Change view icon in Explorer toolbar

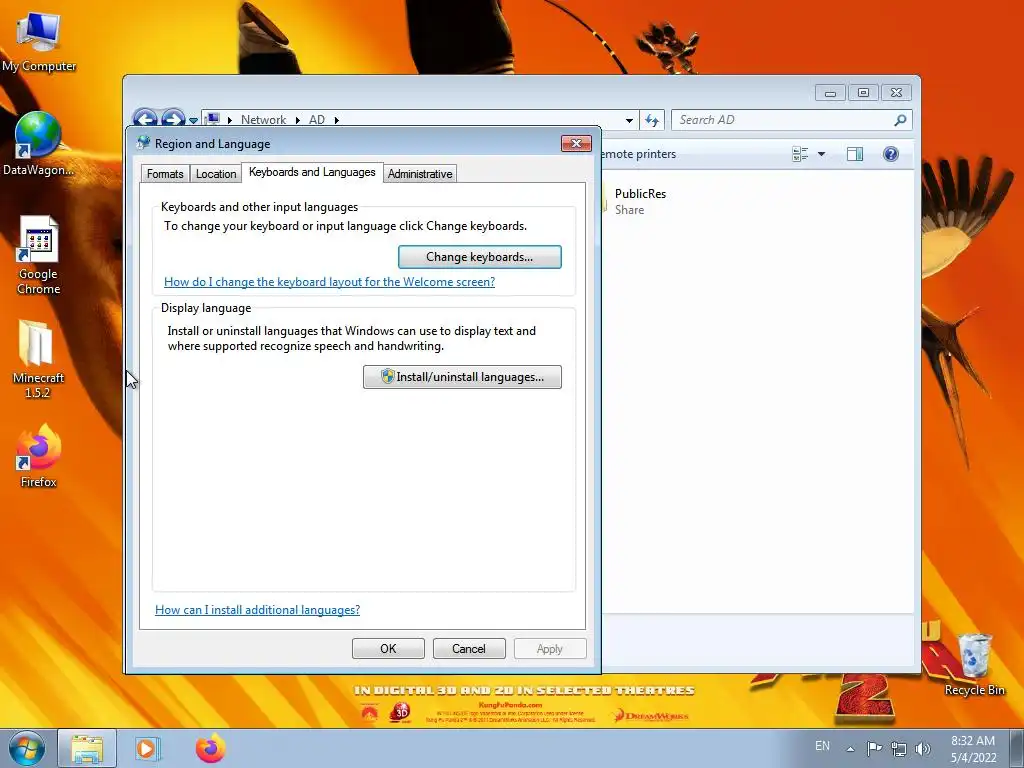point(800,154)
